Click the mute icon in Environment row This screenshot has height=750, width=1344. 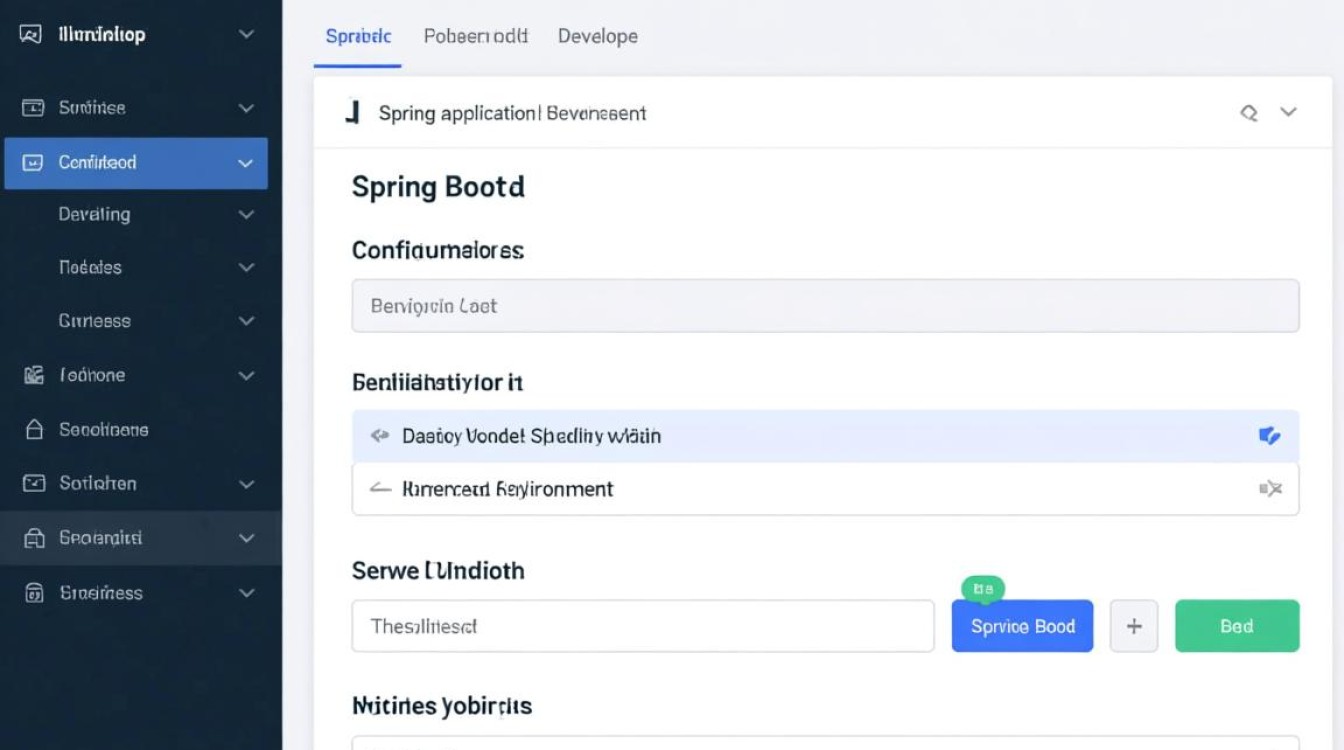[1270, 489]
